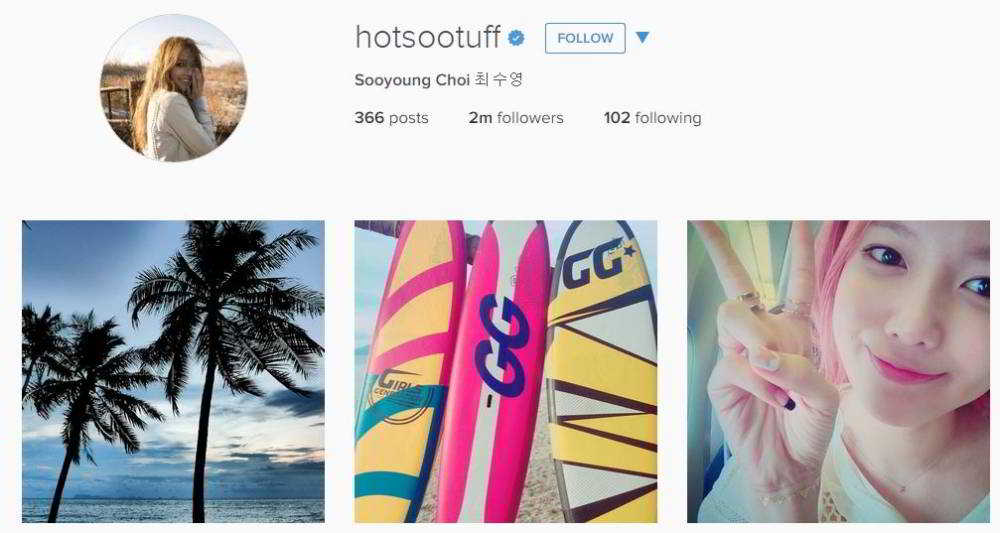Expand the dropdown arrow beside FOLLOW

coord(642,38)
